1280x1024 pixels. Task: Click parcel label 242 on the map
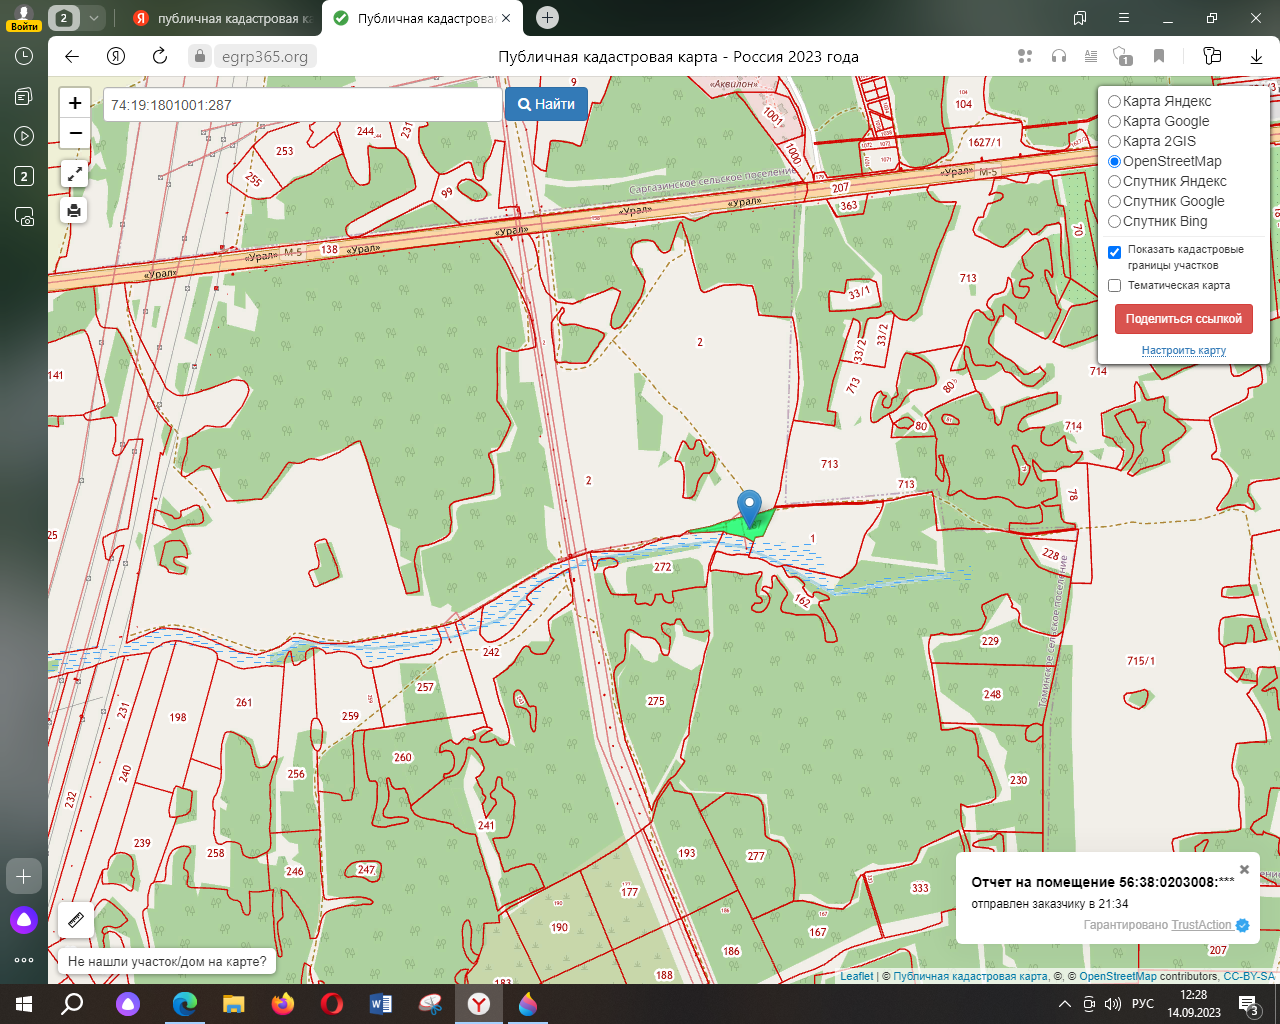(491, 652)
